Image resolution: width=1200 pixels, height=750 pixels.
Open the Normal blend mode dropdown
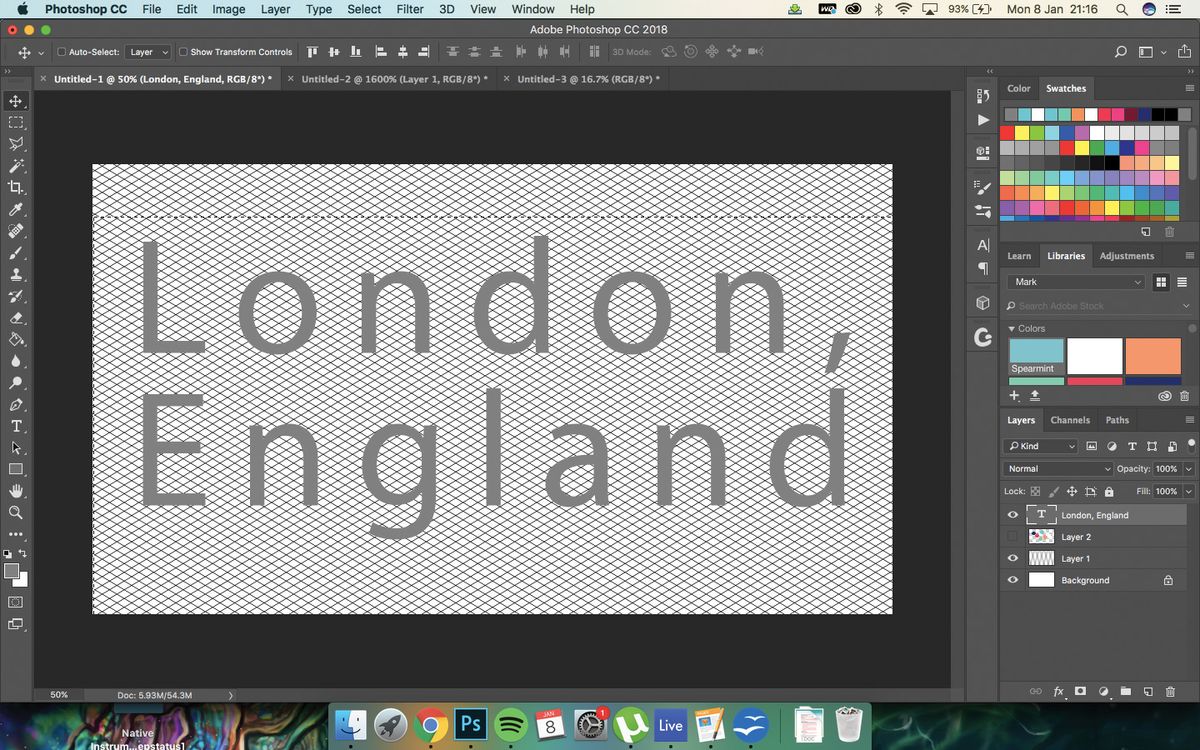(1057, 468)
